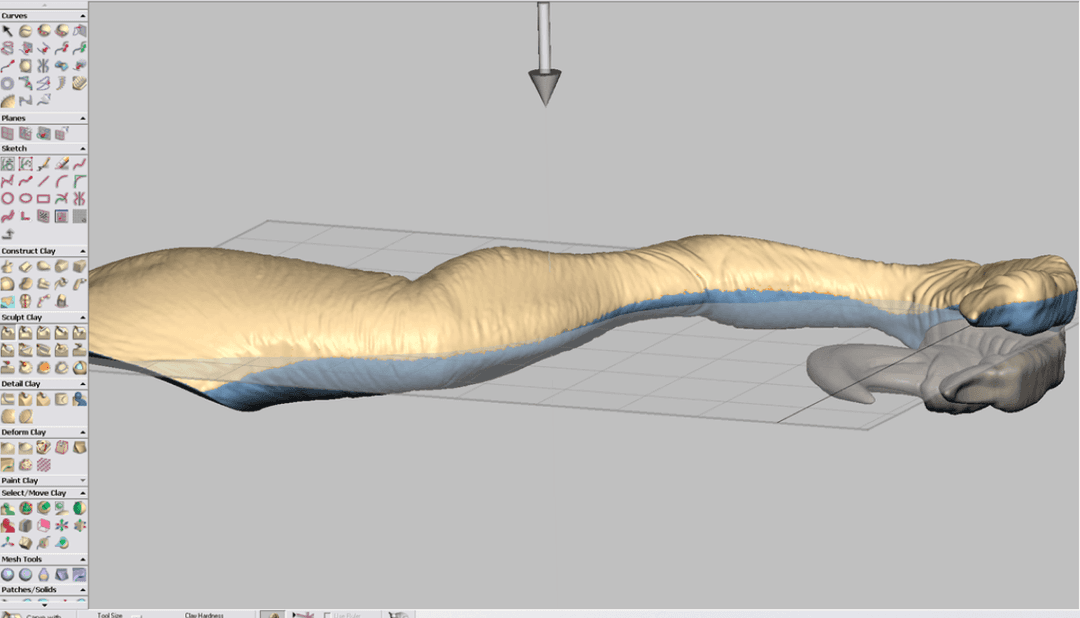This screenshot has height=618, width=1080.
Task: Select the N-shaped curve tool in Curves palette
Action: tap(26, 99)
